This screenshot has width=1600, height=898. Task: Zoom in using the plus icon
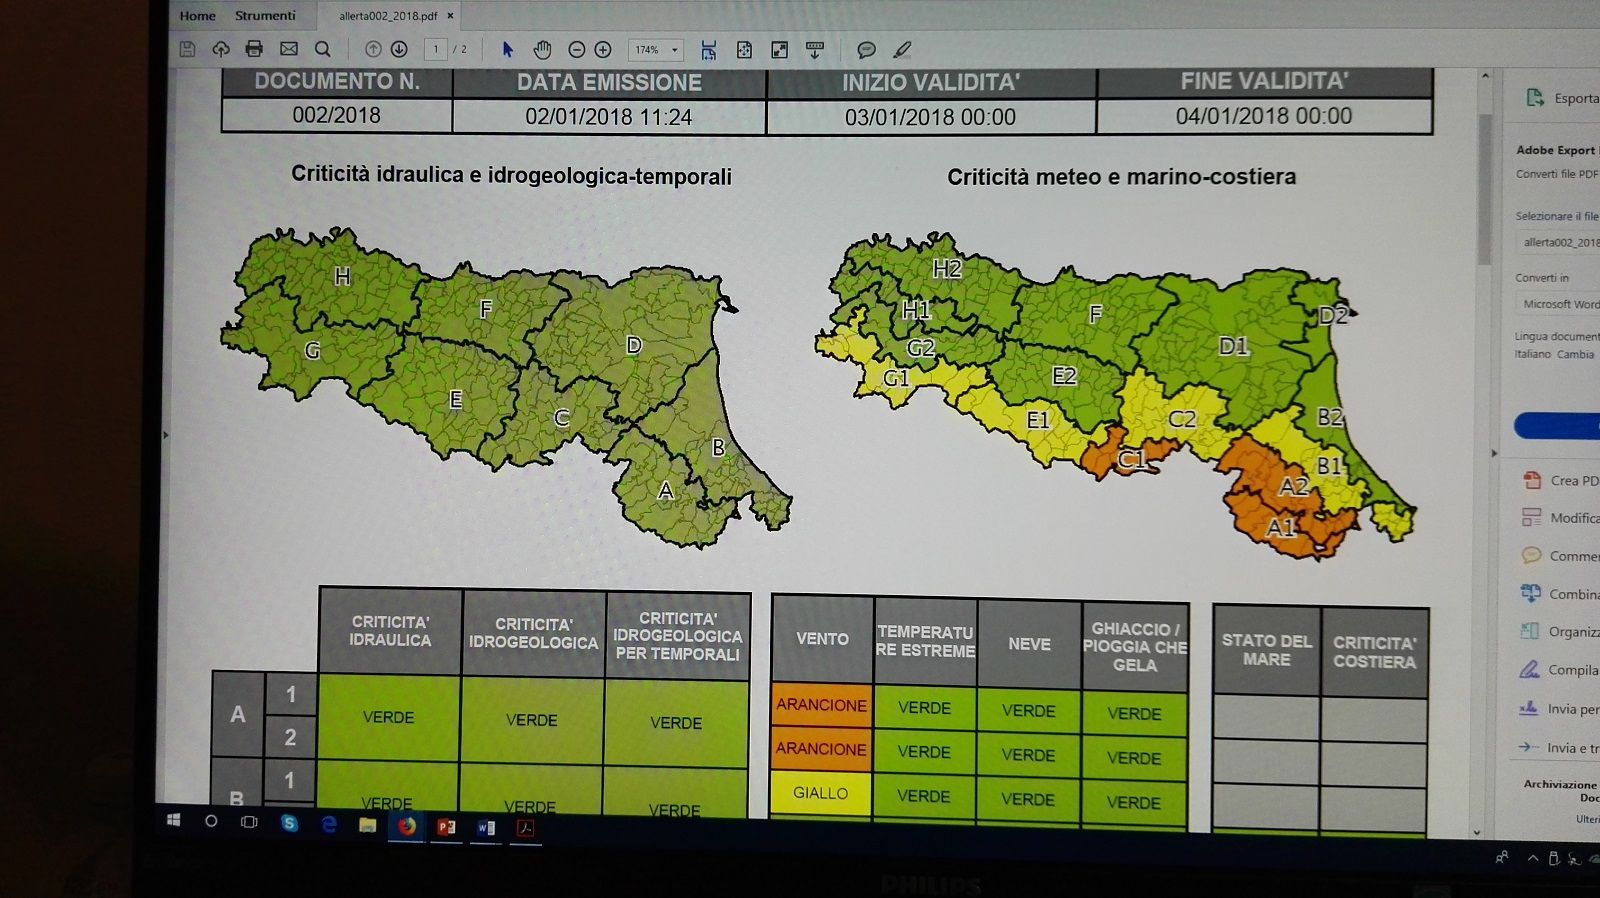point(603,50)
